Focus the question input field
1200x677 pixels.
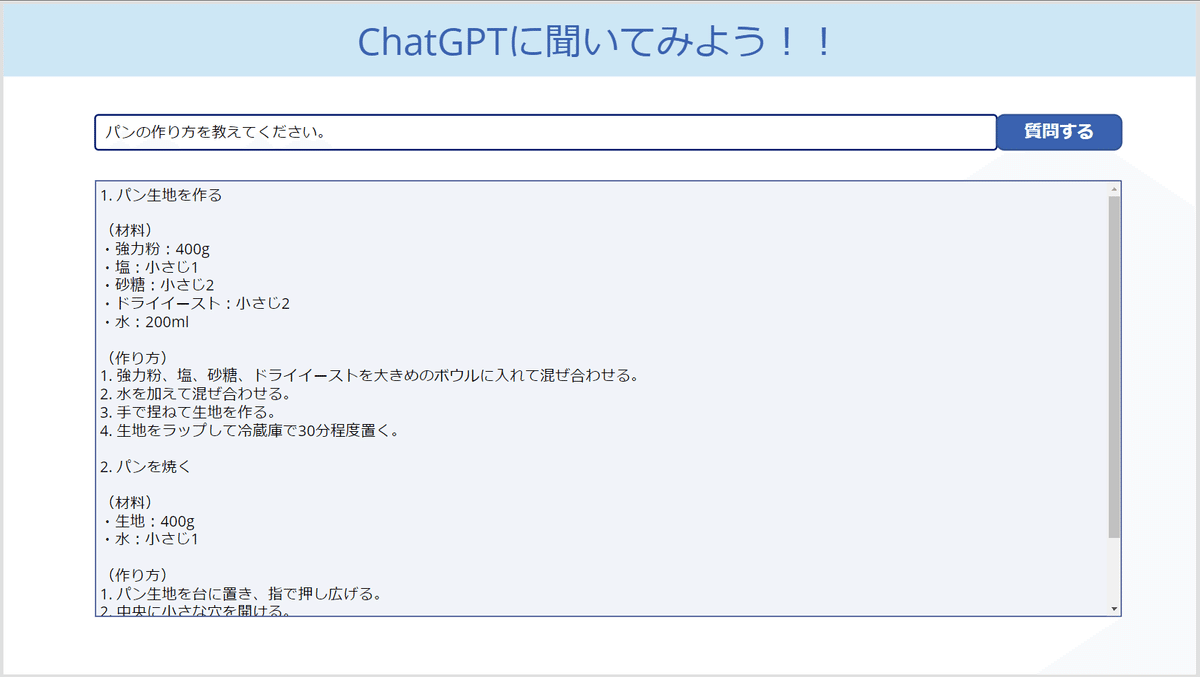tap(546, 132)
